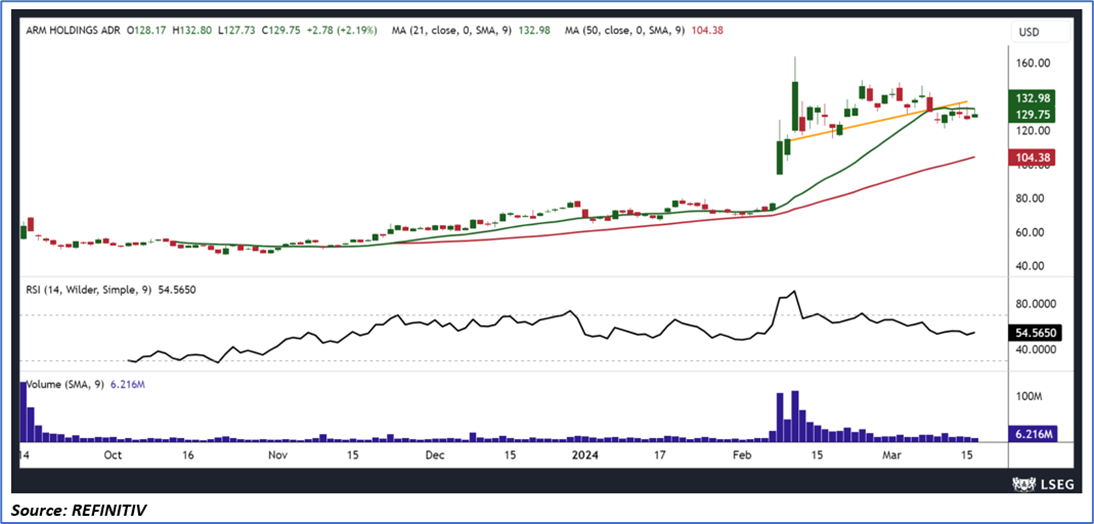Click the 40.0000 RSI axis label

[1037, 350]
